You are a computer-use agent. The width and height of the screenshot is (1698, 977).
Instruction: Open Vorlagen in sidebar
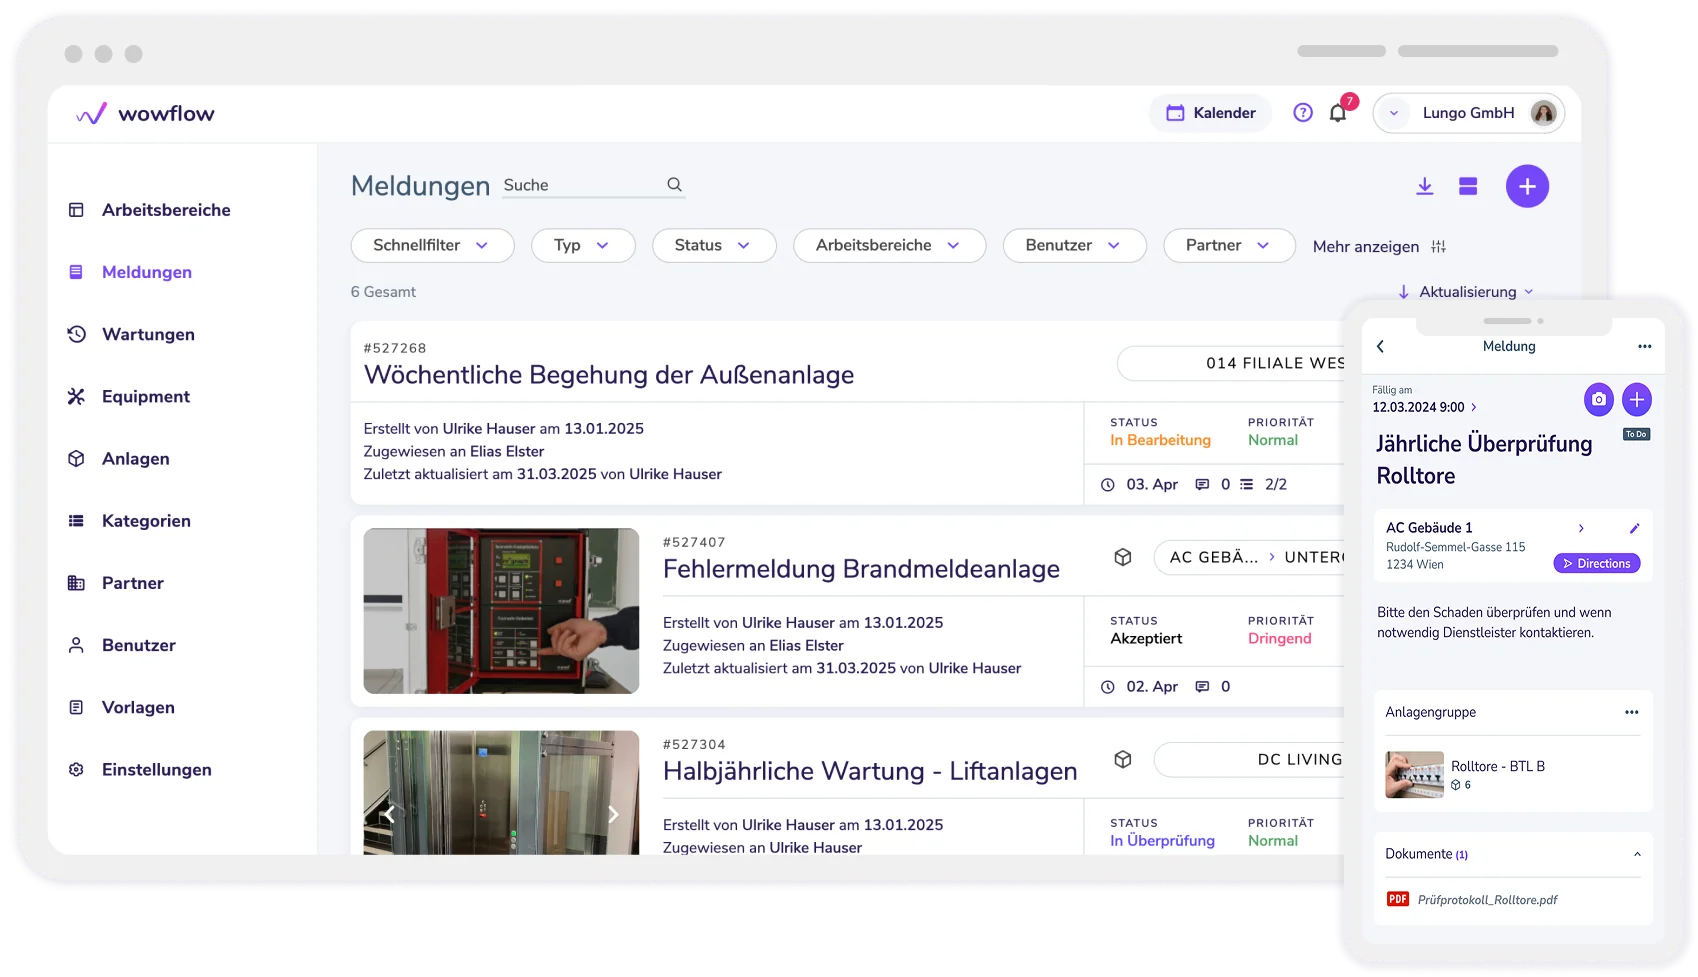click(121, 707)
